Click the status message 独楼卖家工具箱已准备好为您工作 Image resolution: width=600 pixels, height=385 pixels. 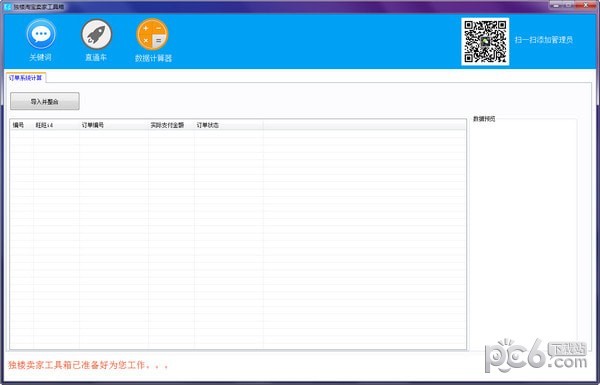(88, 365)
